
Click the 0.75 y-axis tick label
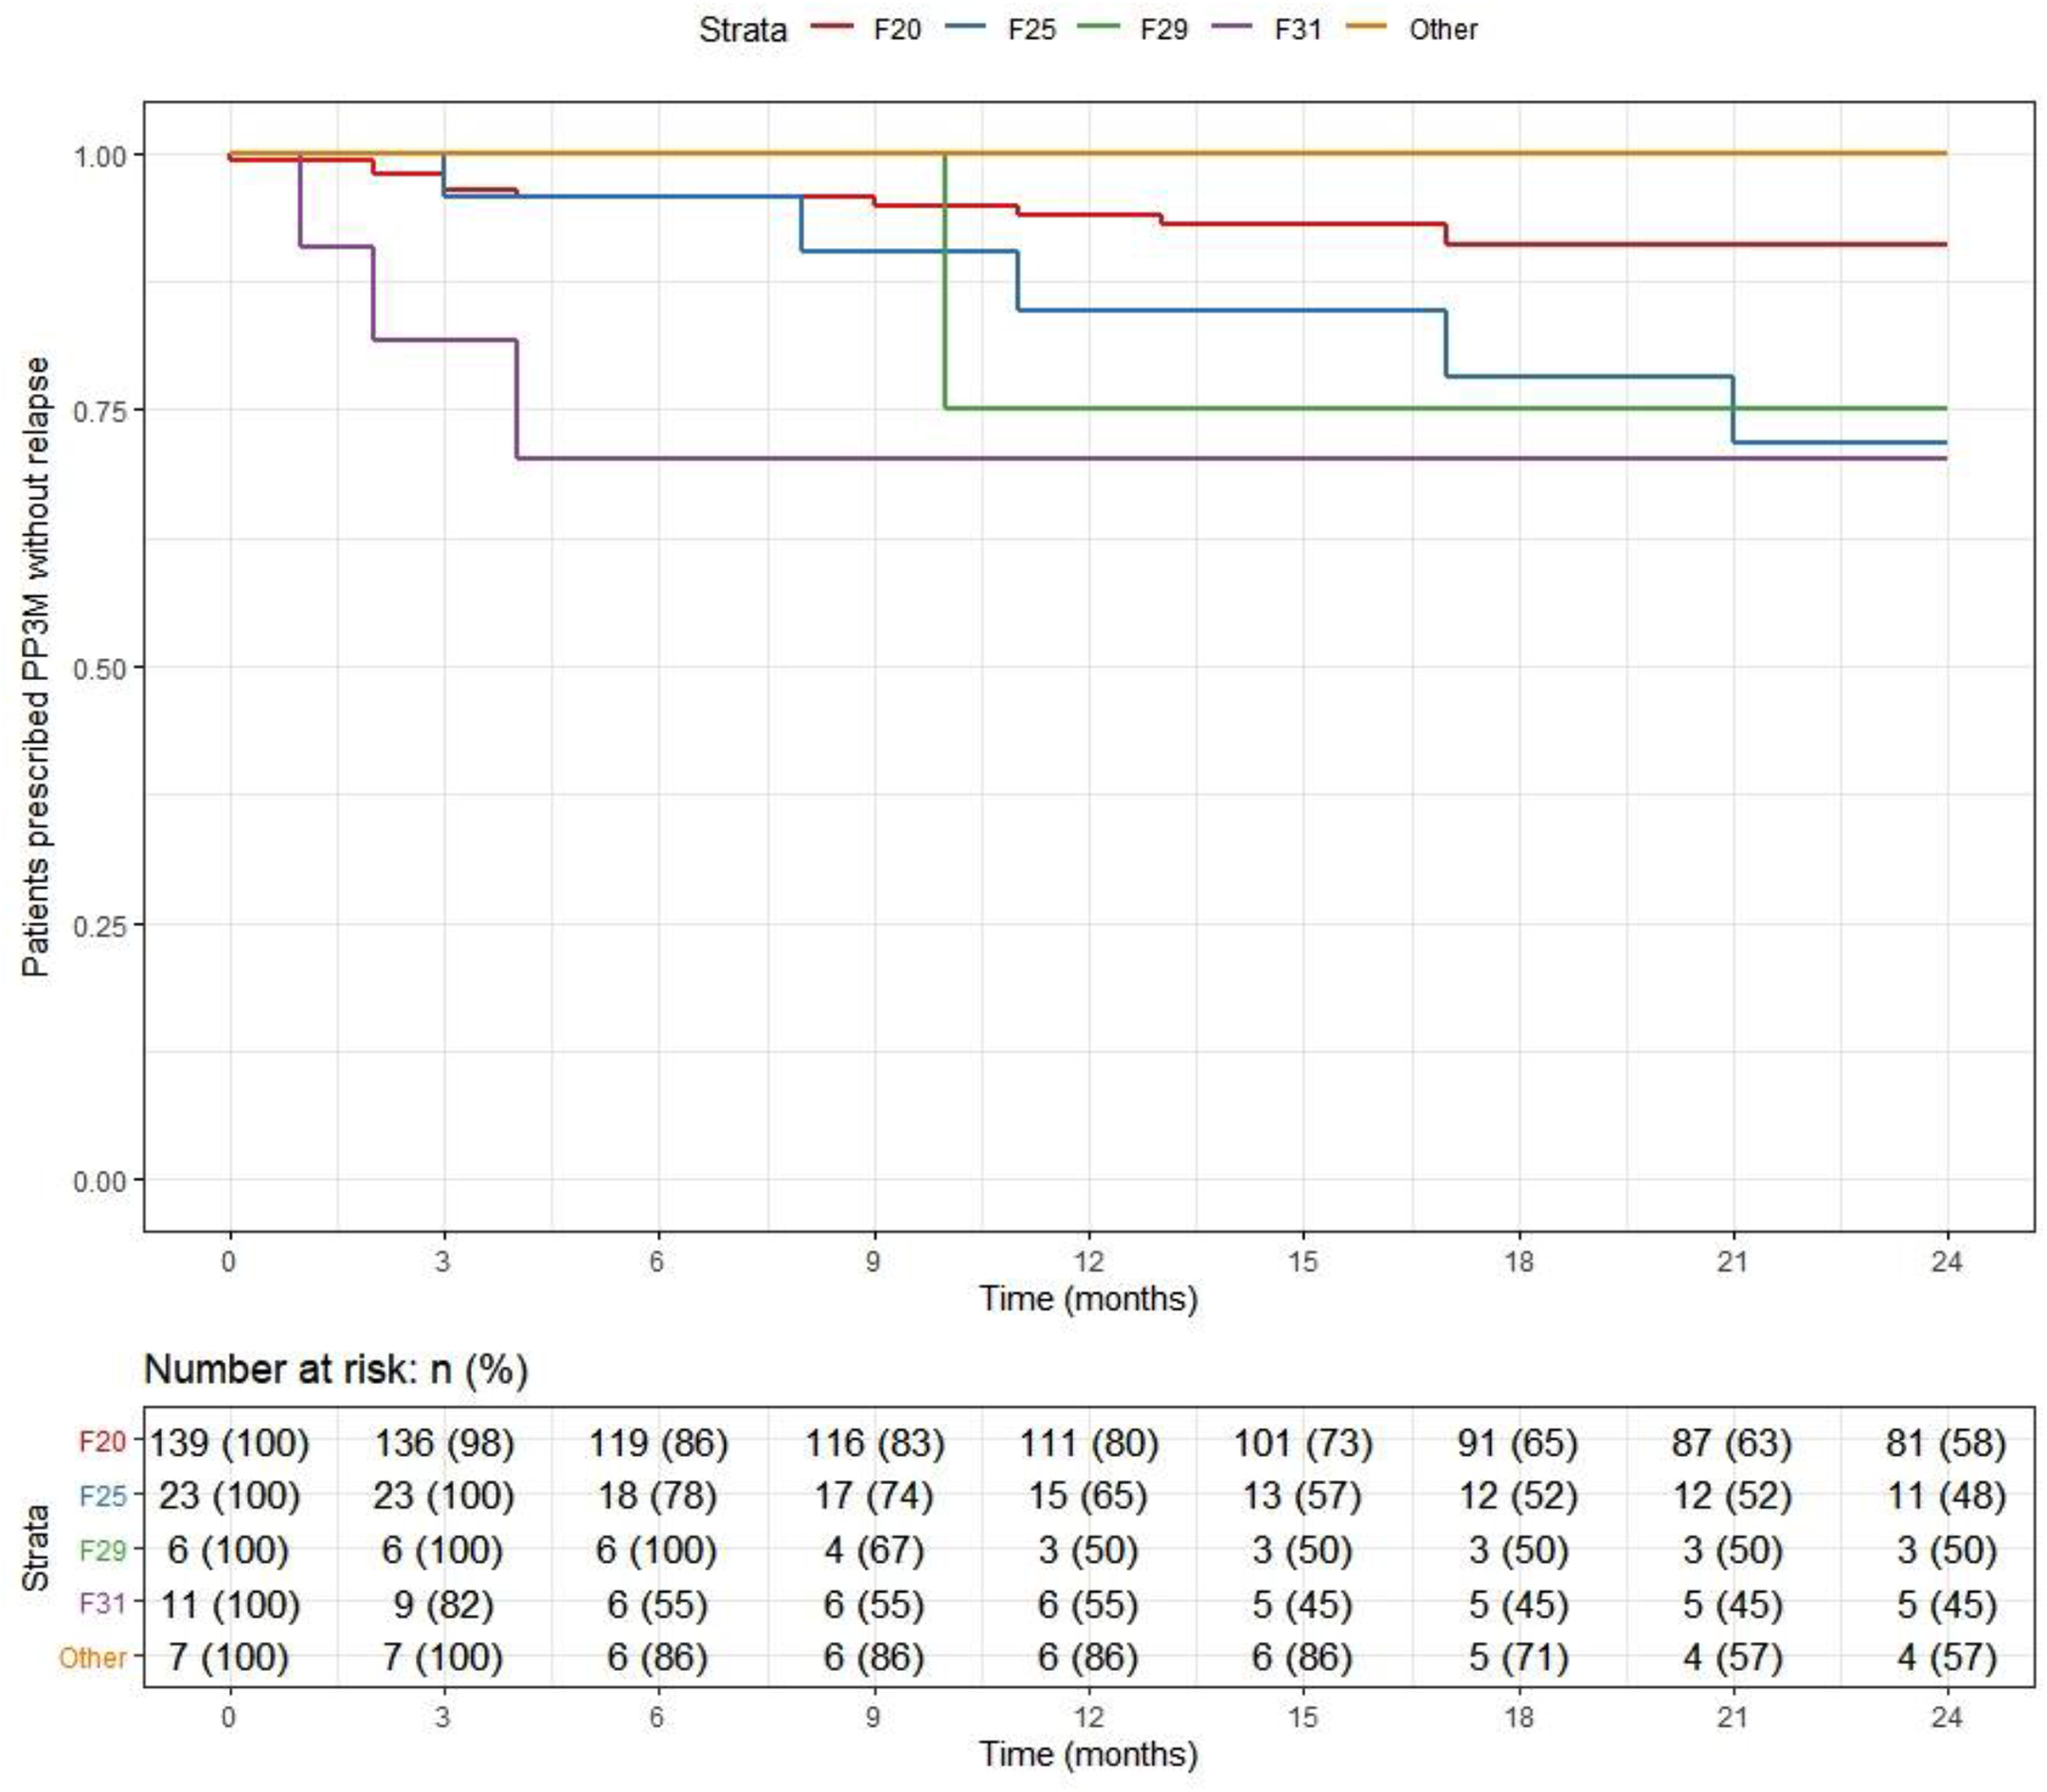point(98,411)
